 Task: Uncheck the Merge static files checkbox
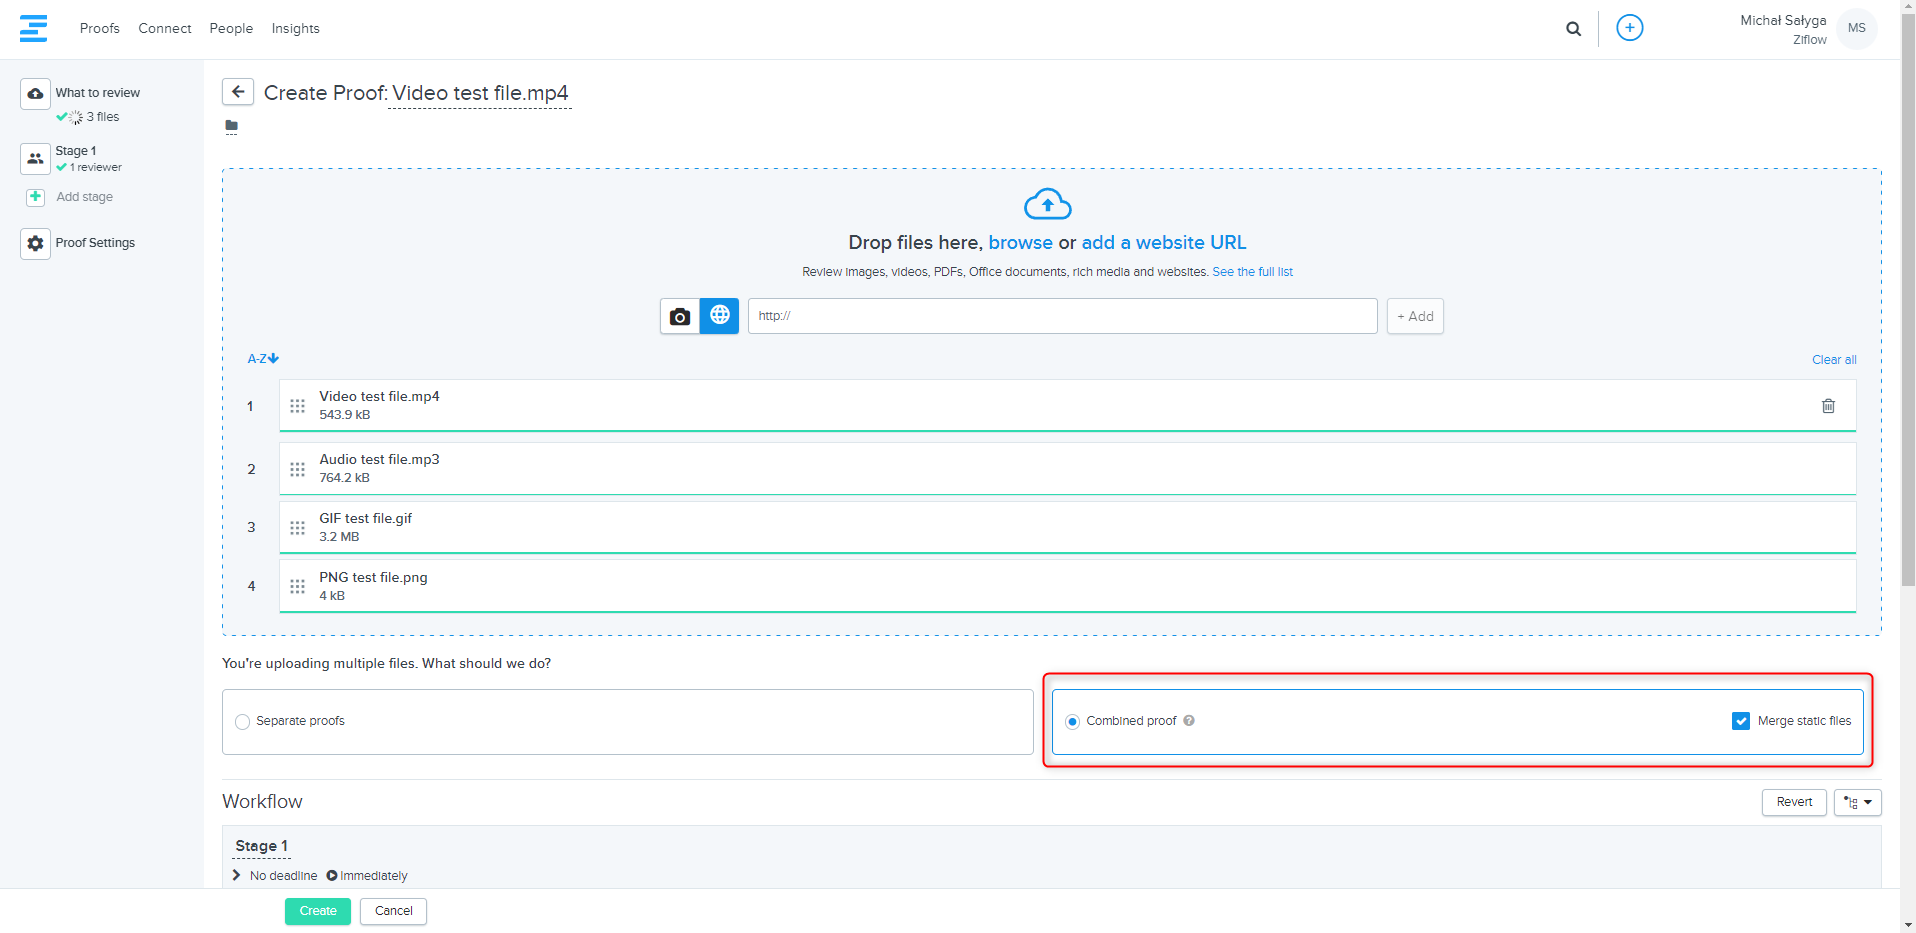click(1741, 721)
